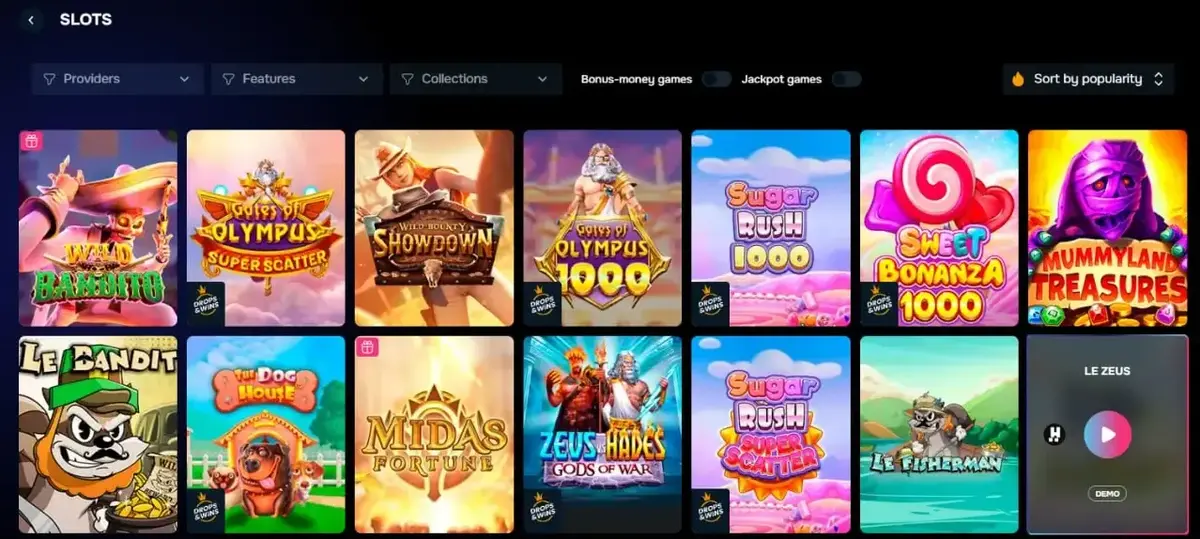Turn on the Jackpot games switch
The height and width of the screenshot is (539, 1200).
[x=846, y=79]
